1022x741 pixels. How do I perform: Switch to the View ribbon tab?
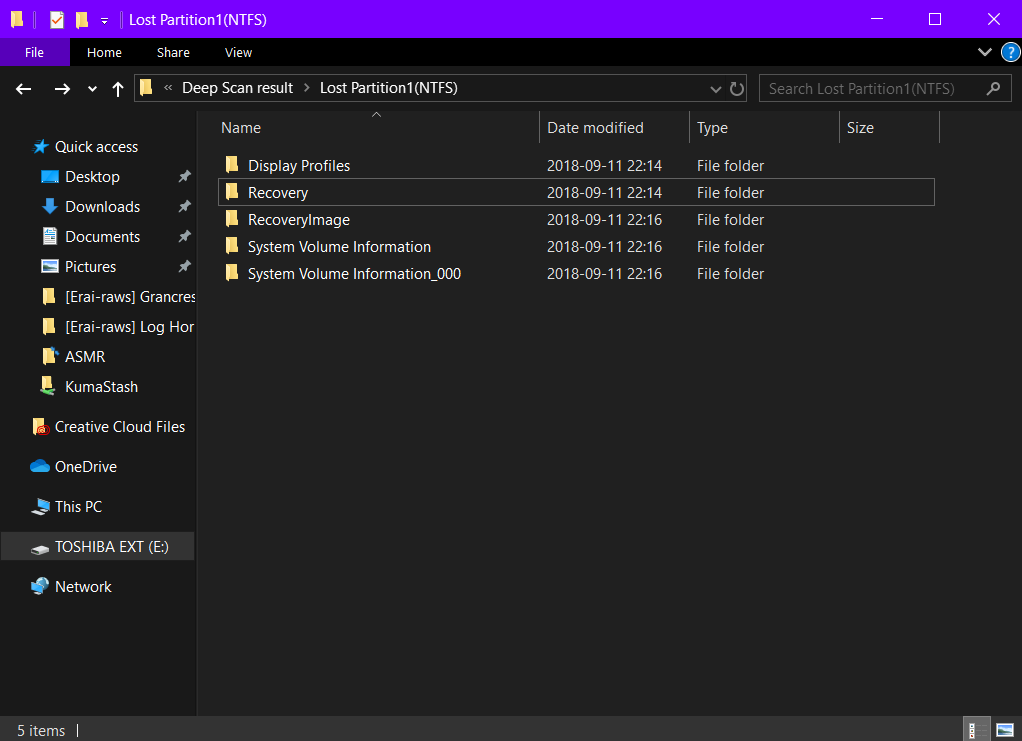(x=239, y=52)
